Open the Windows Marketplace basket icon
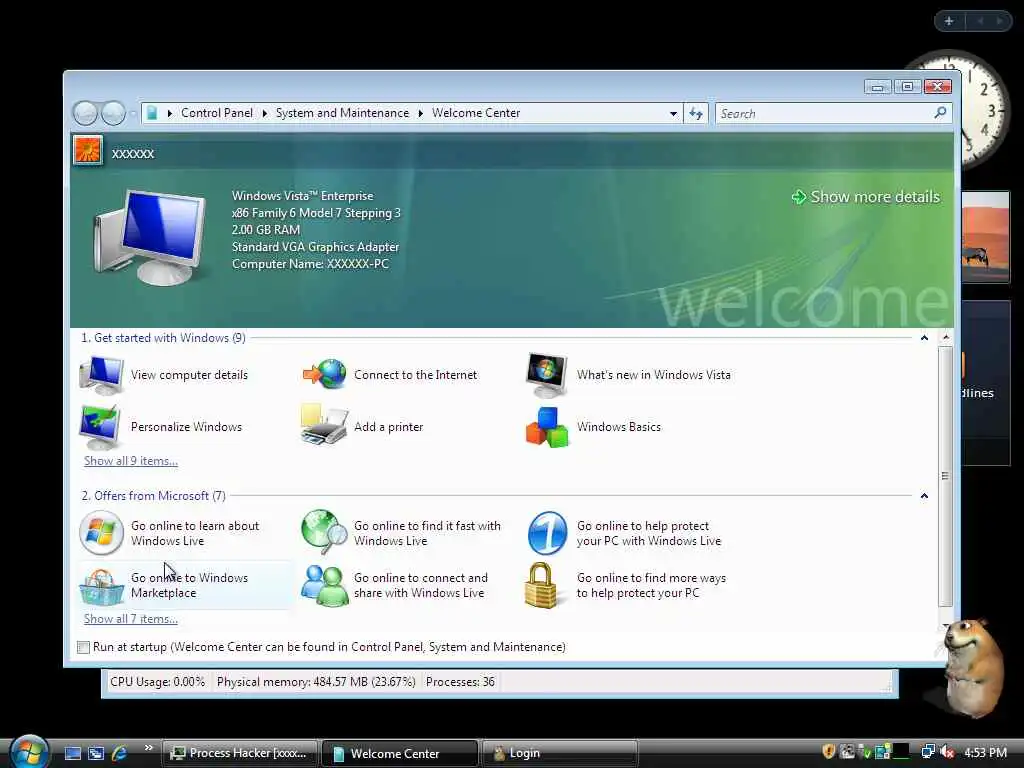Screen dimensions: 1024x768 coord(101,586)
